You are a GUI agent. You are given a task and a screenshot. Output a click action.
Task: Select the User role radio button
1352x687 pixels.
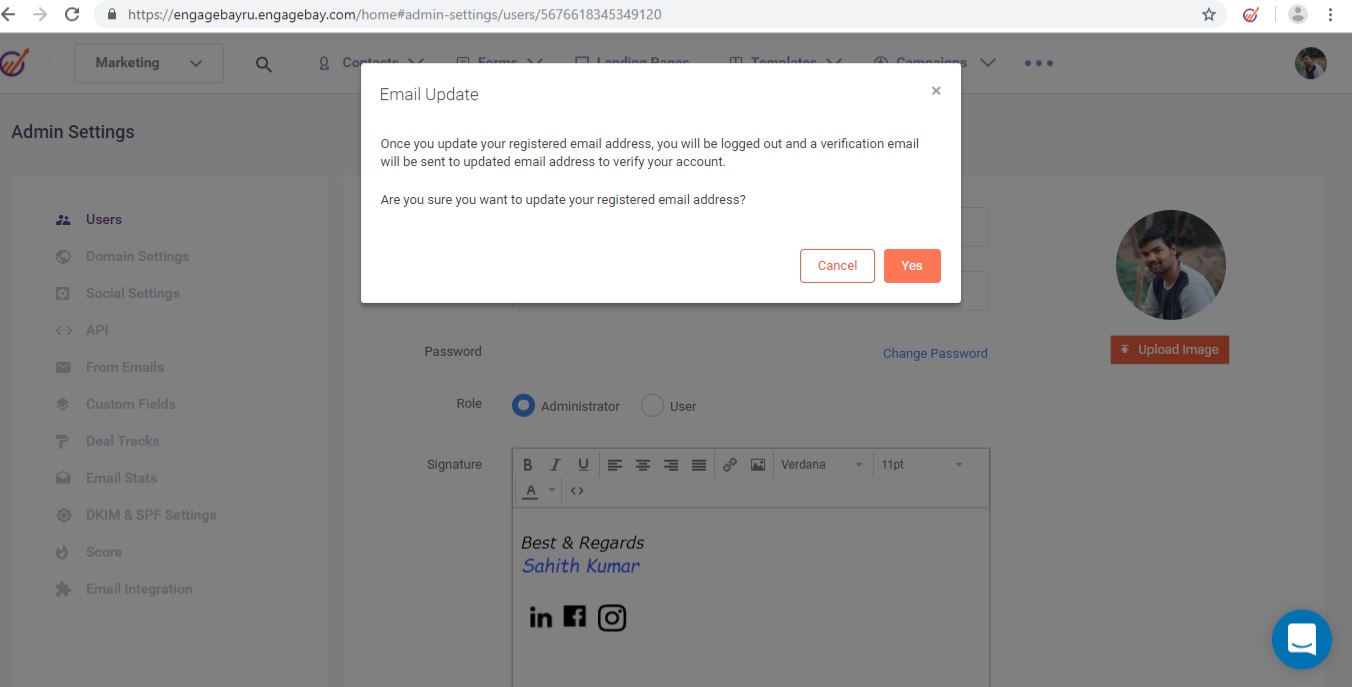coord(652,405)
